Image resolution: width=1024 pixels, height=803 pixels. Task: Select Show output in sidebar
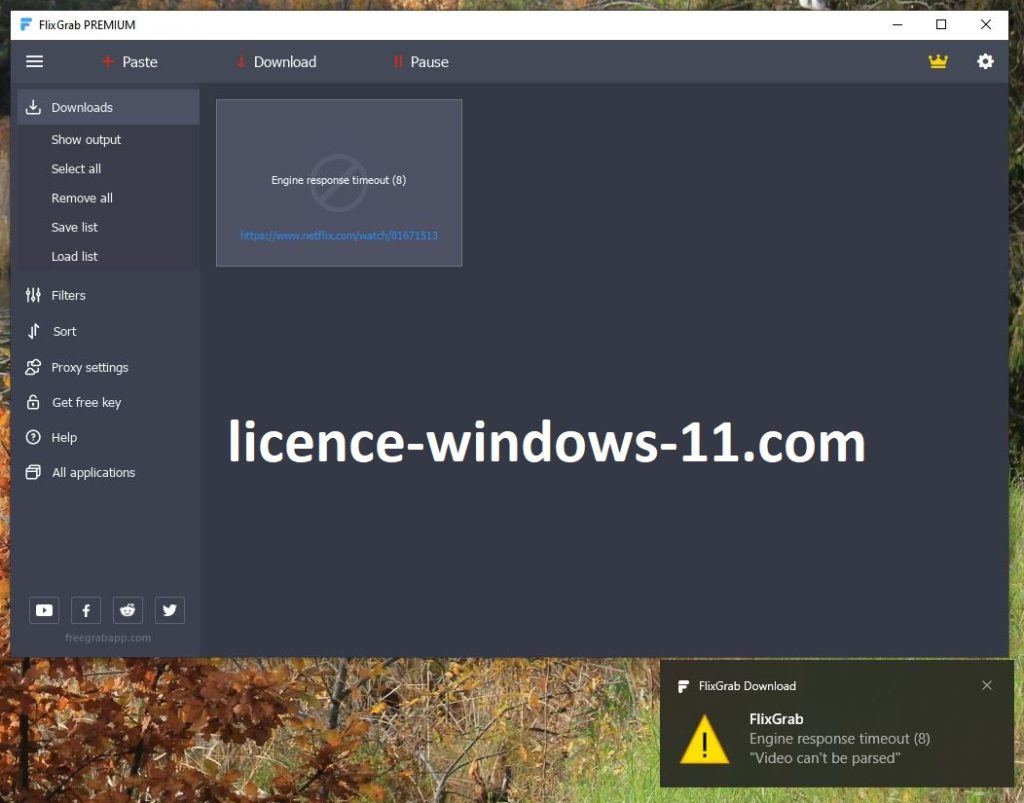(x=86, y=140)
